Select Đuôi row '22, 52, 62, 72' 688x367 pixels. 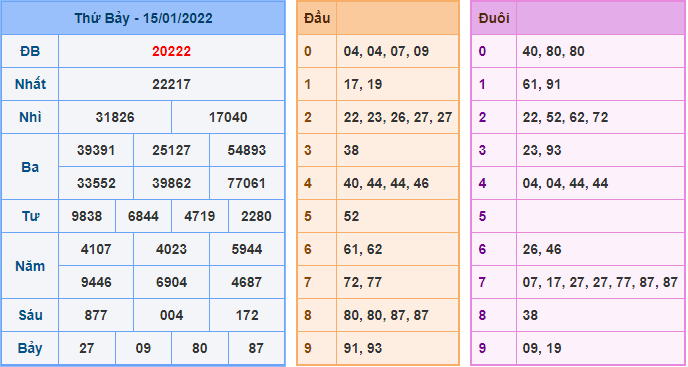point(565,117)
